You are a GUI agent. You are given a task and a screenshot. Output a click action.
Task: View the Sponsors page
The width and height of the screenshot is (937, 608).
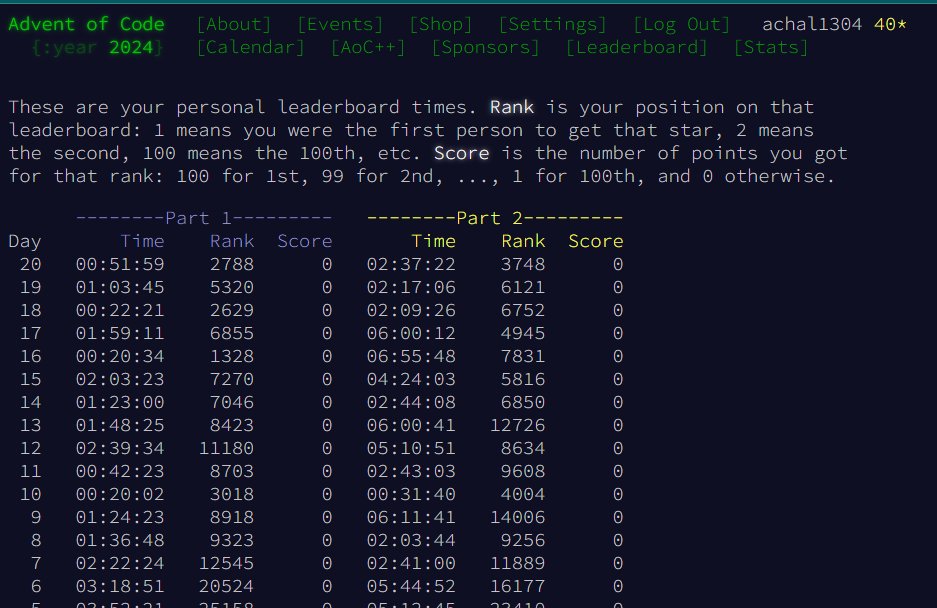486,47
